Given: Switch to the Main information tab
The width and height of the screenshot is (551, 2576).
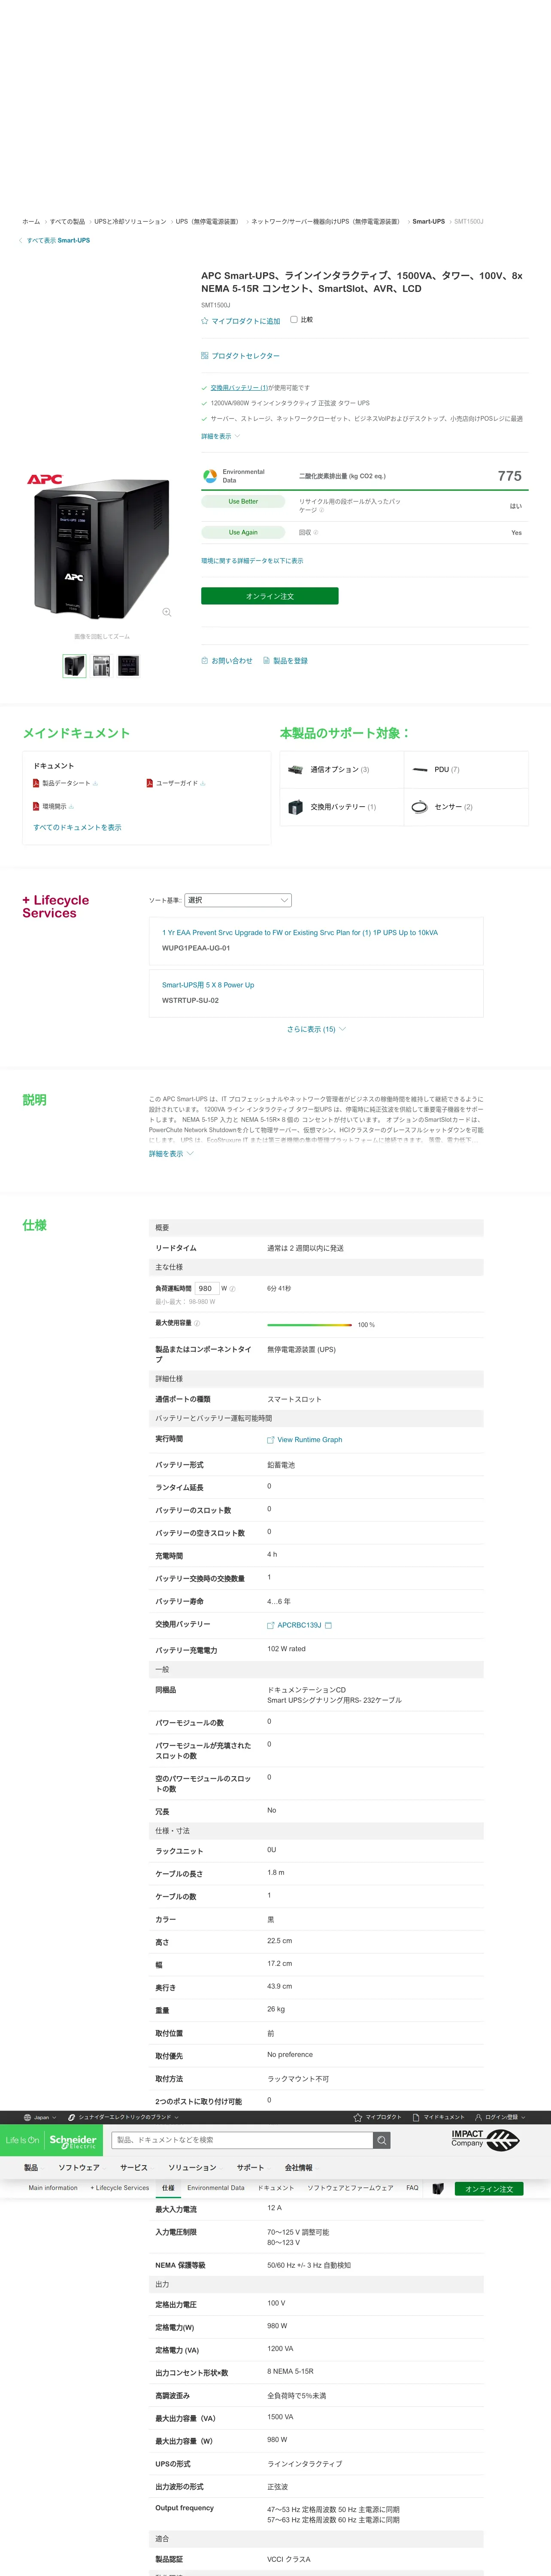Looking at the screenshot, I should point(53,2188).
